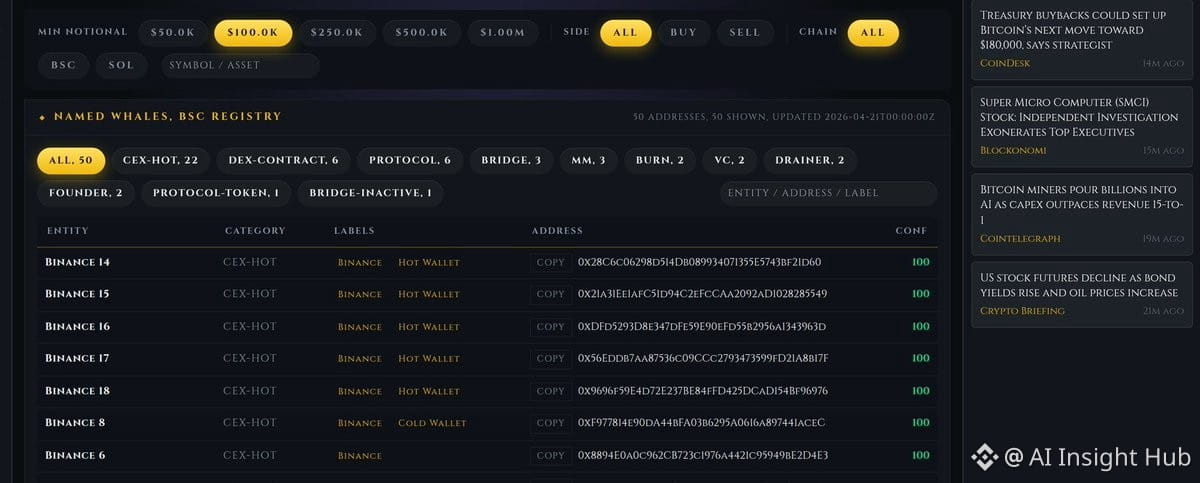Set min notional to $1.00M
The width and height of the screenshot is (1200, 483).
click(502, 32)
